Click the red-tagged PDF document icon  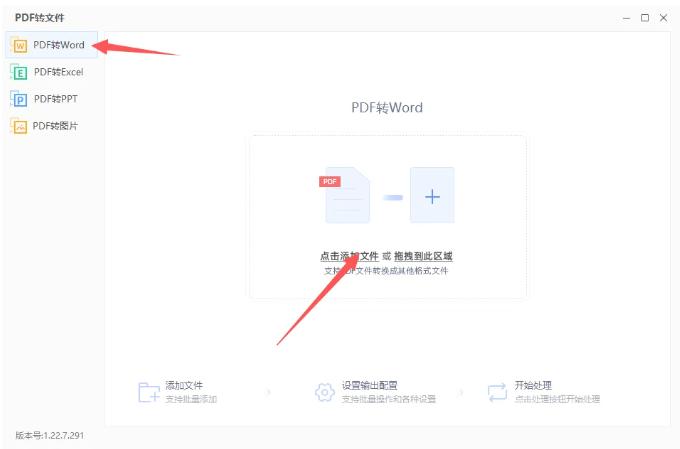tap(345, 195)
